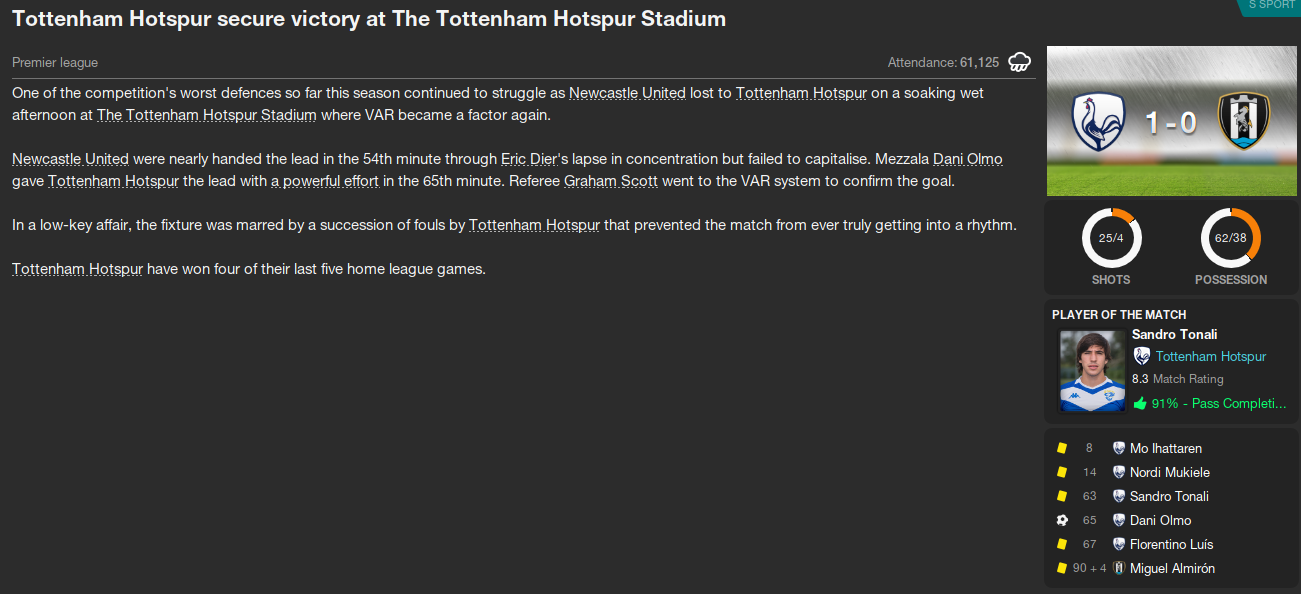Click the Tottenham Hotspur crest on scoreboard
Screen dimensions: 1301x594
point(1097,122)
